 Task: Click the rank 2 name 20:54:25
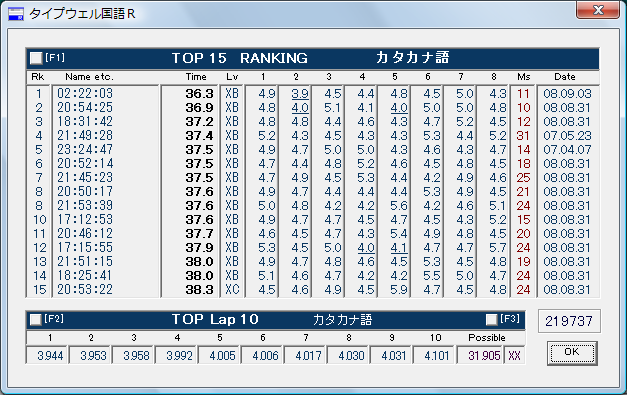pyautogui.click(x=85, y=108)
